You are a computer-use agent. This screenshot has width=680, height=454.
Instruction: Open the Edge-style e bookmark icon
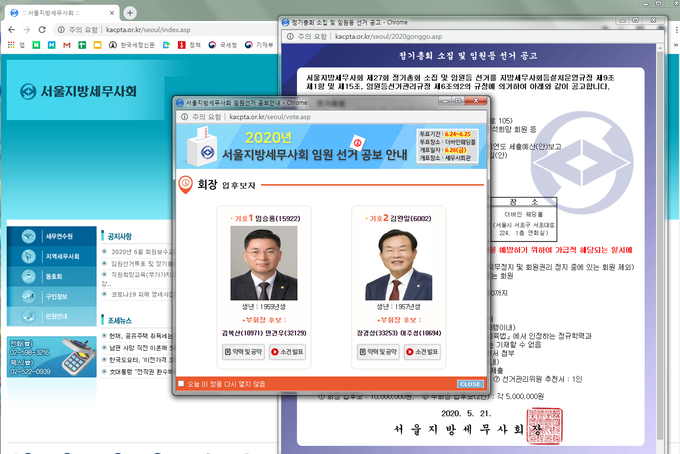(x=166, y=45)
